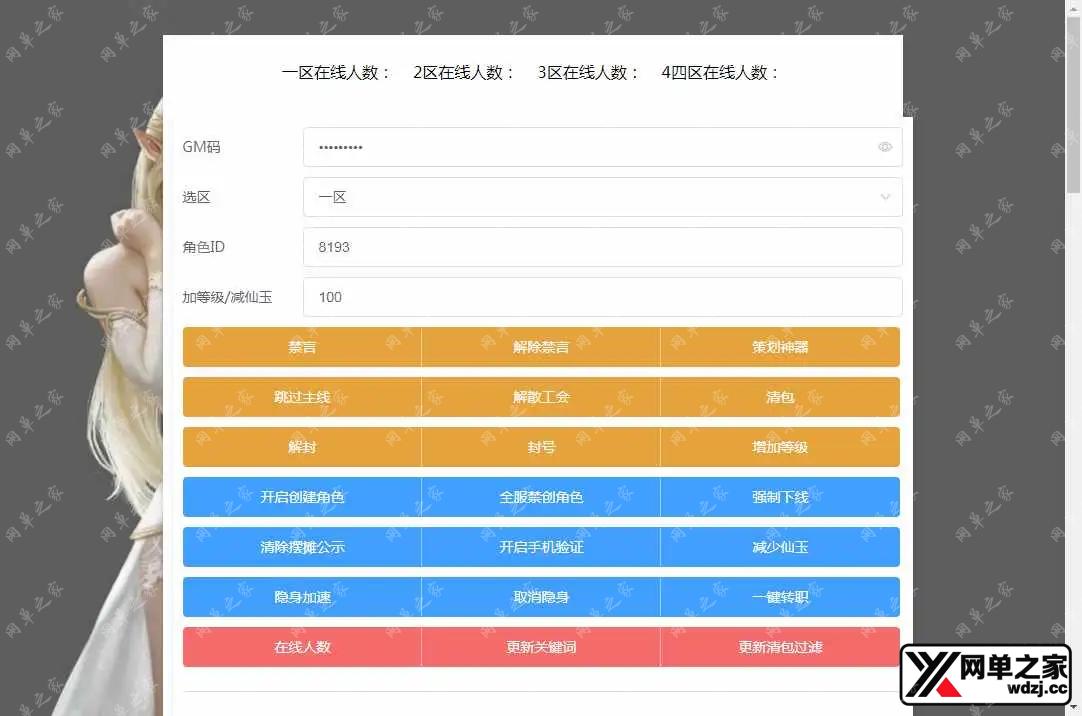This screenshot has width=1082, height=716.
Task: Click the 策划神器 button
Action: click(780, 347)
